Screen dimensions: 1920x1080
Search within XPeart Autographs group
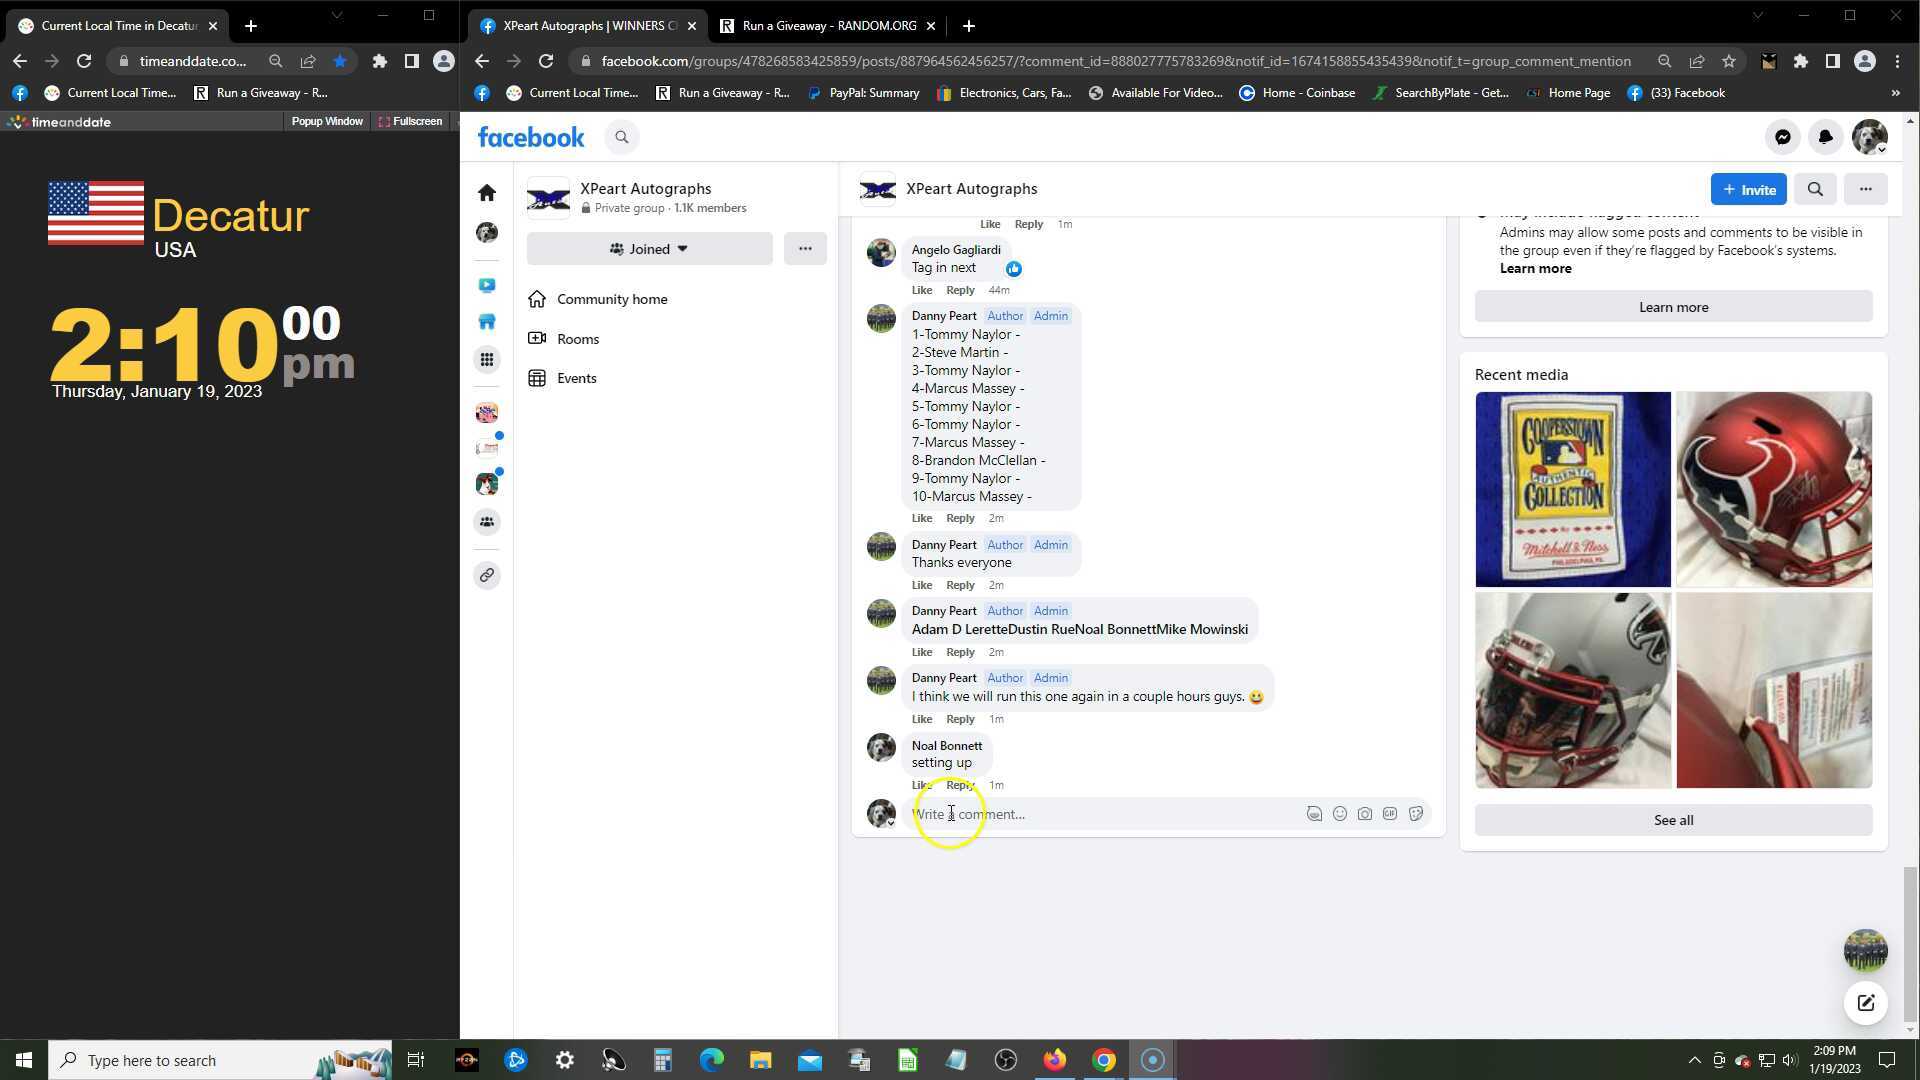pyautogui.click(x=1815, y=189)
